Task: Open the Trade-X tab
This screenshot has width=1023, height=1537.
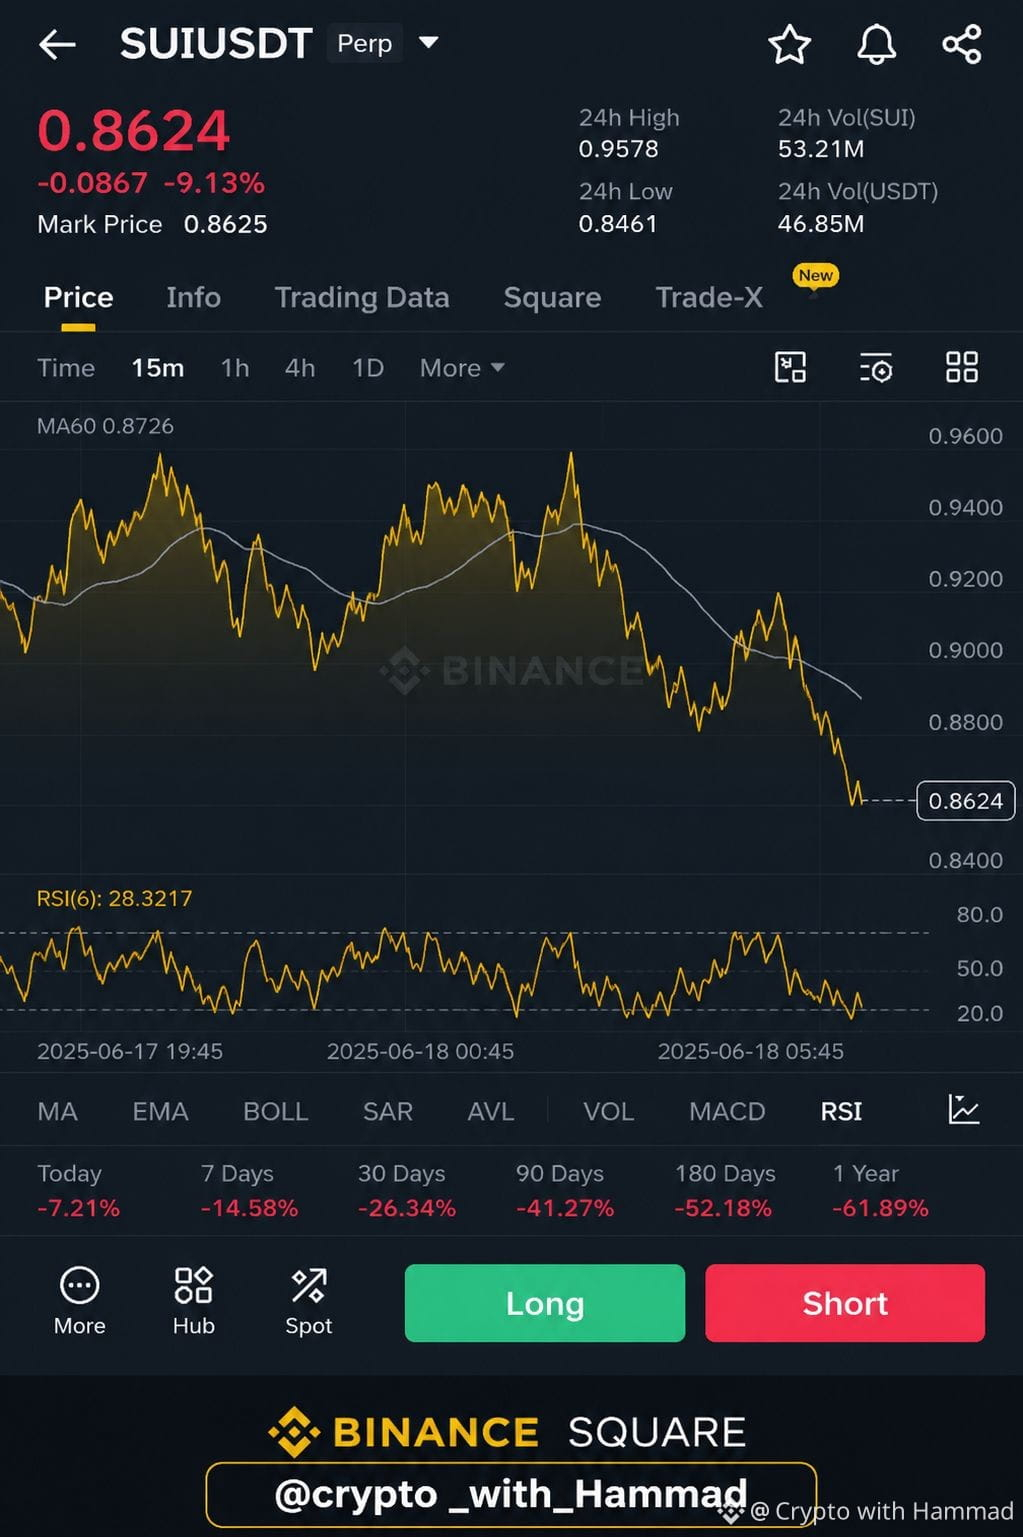Action: point(709,297)
